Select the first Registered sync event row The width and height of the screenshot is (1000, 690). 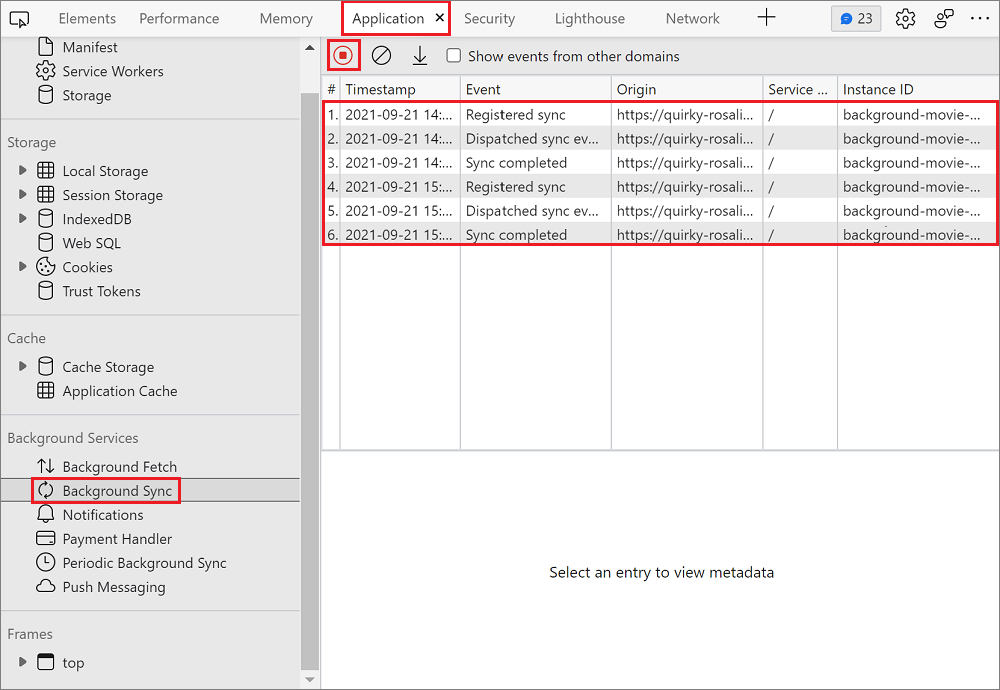[536, 114]
